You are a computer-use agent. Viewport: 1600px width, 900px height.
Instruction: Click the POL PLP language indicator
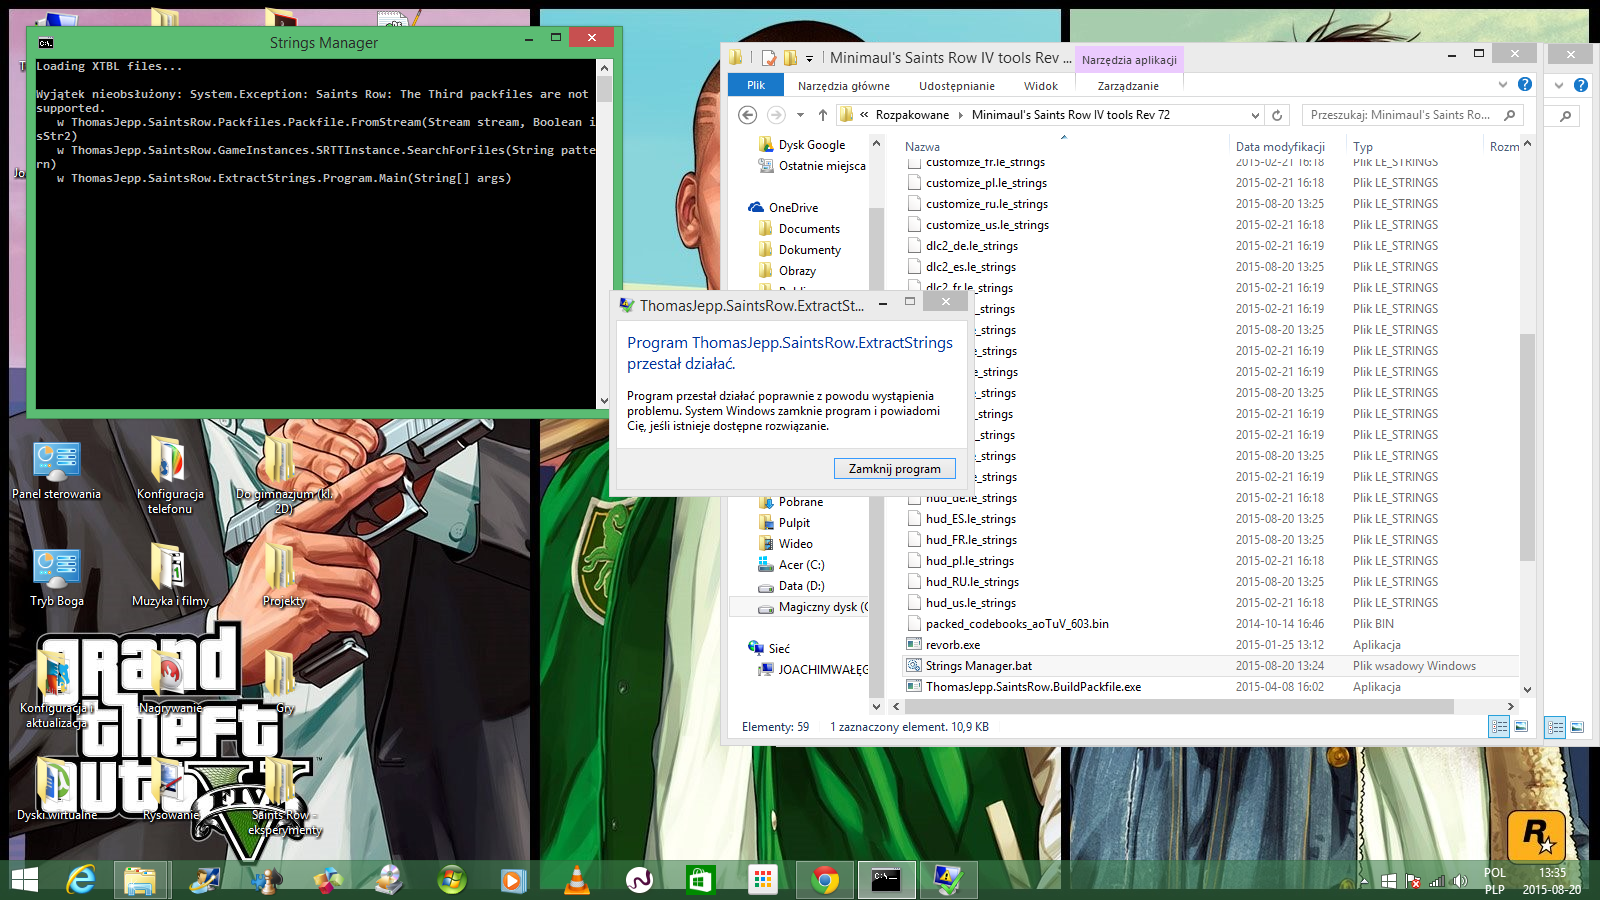point(1494,881)
